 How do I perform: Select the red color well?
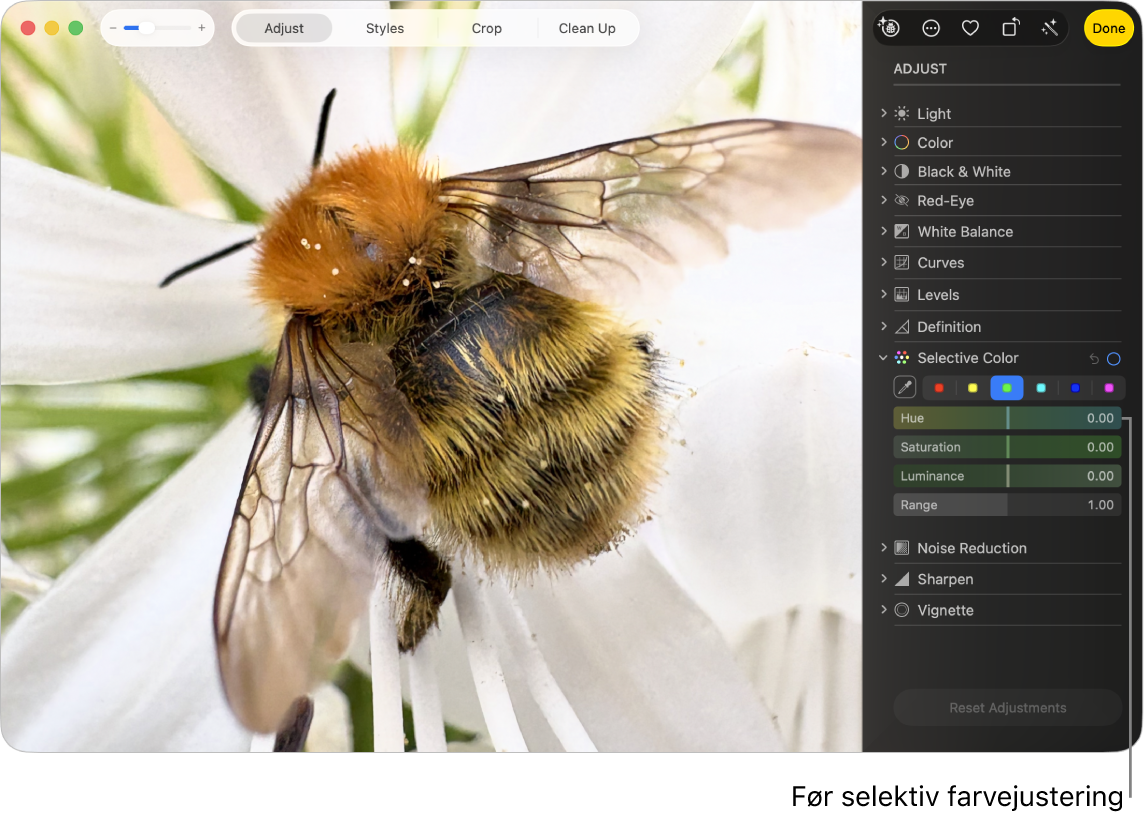[939, 388]
